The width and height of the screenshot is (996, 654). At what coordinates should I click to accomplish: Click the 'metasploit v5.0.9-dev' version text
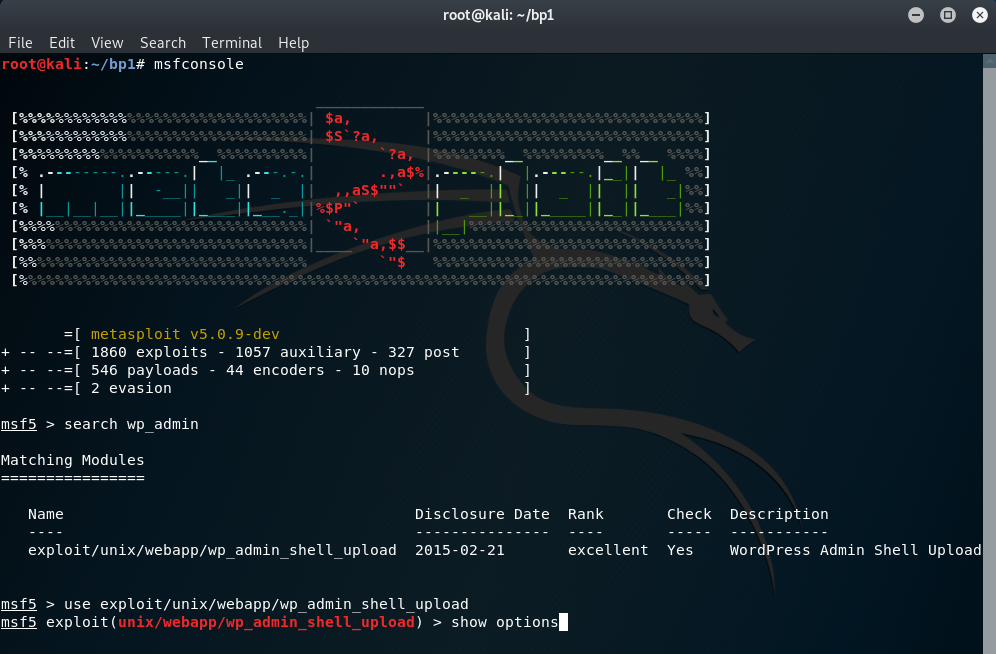point(185,334)
